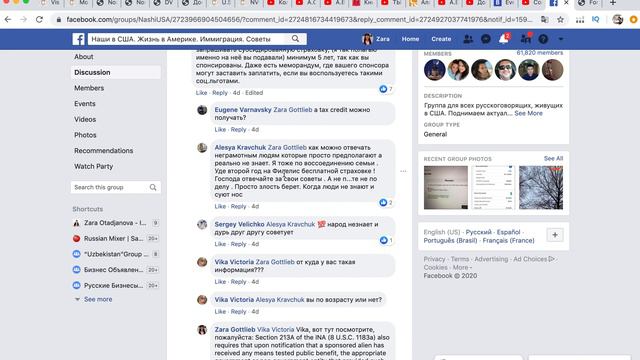Screen dimensions: 640x360
Task: Open the About section
Action: tap(84, 57)
